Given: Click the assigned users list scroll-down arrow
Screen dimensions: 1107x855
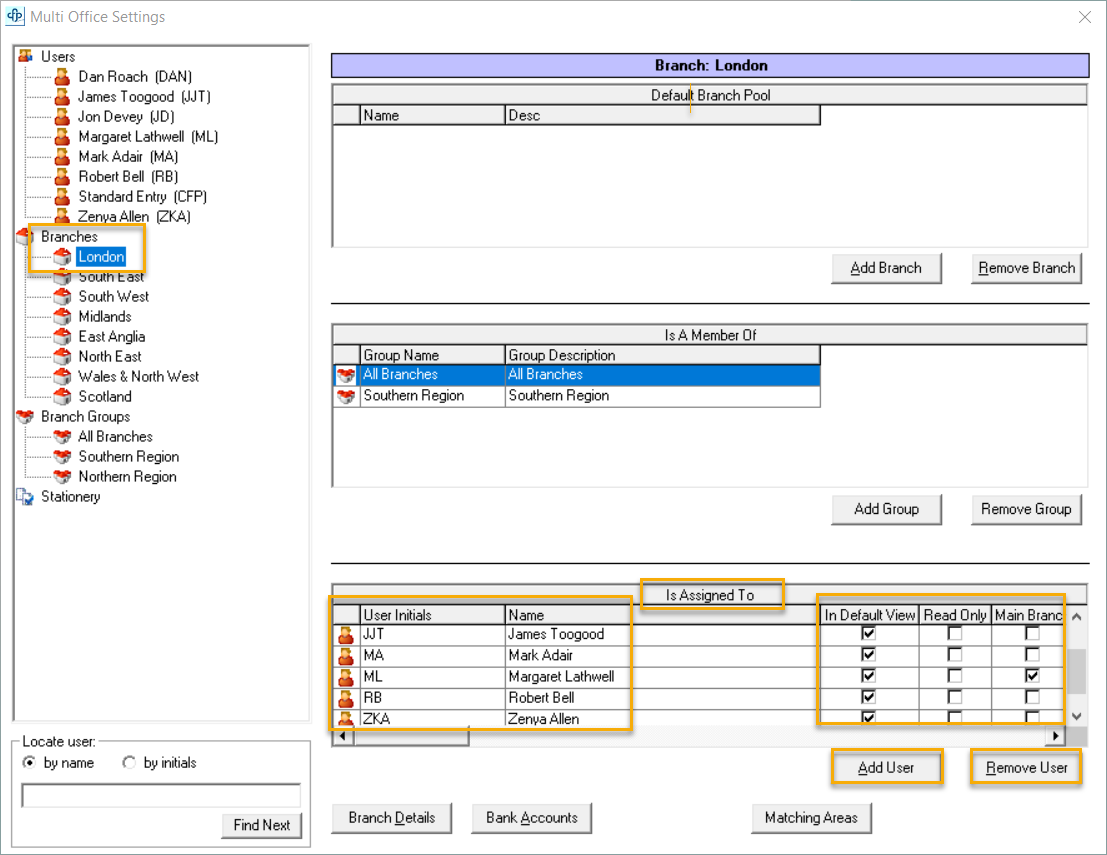Looking at the screenshot, I should 1077,716.
